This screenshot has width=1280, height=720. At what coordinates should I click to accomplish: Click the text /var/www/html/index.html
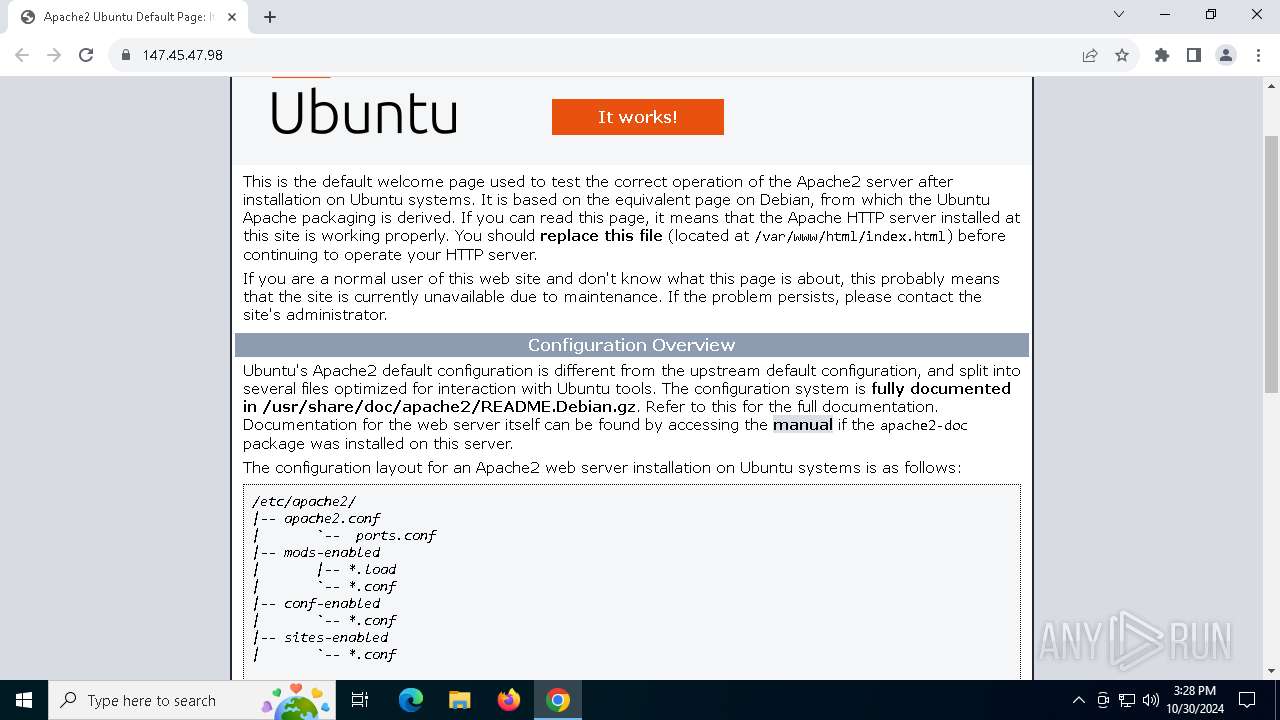click(850, 237)
